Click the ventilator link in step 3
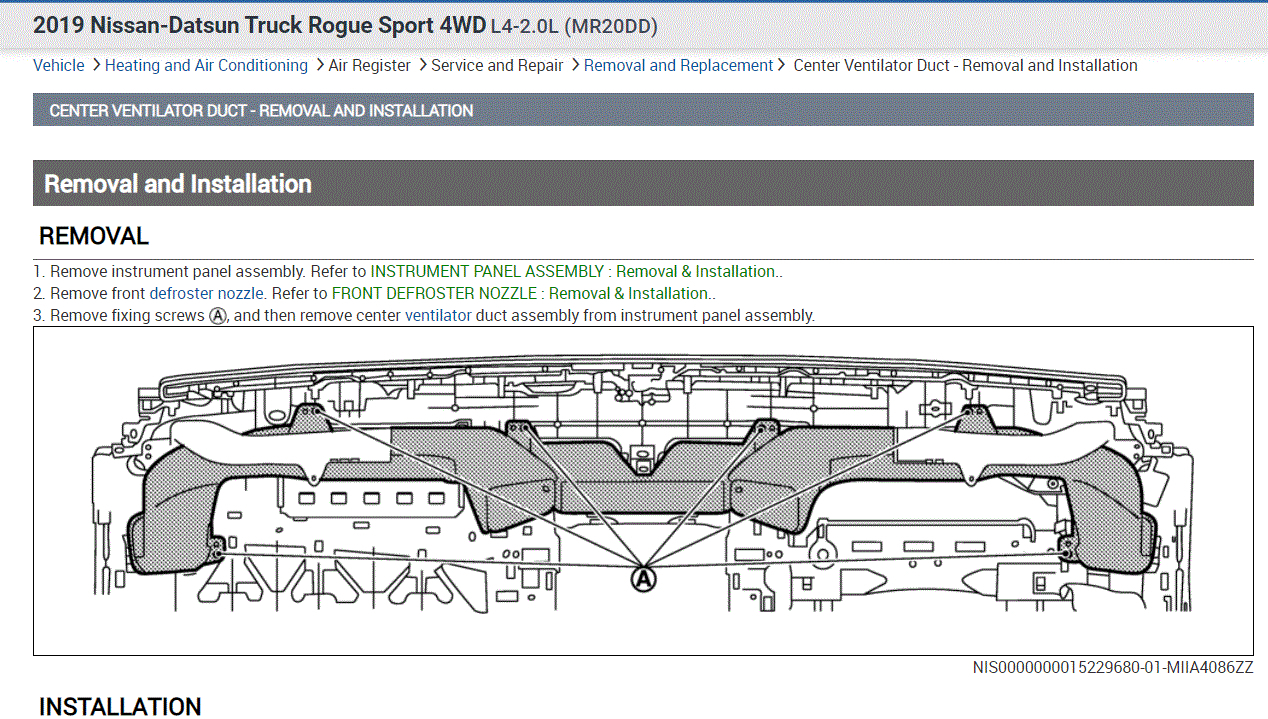The width and height of the screenshot is (1268, 719). point(438,315)
